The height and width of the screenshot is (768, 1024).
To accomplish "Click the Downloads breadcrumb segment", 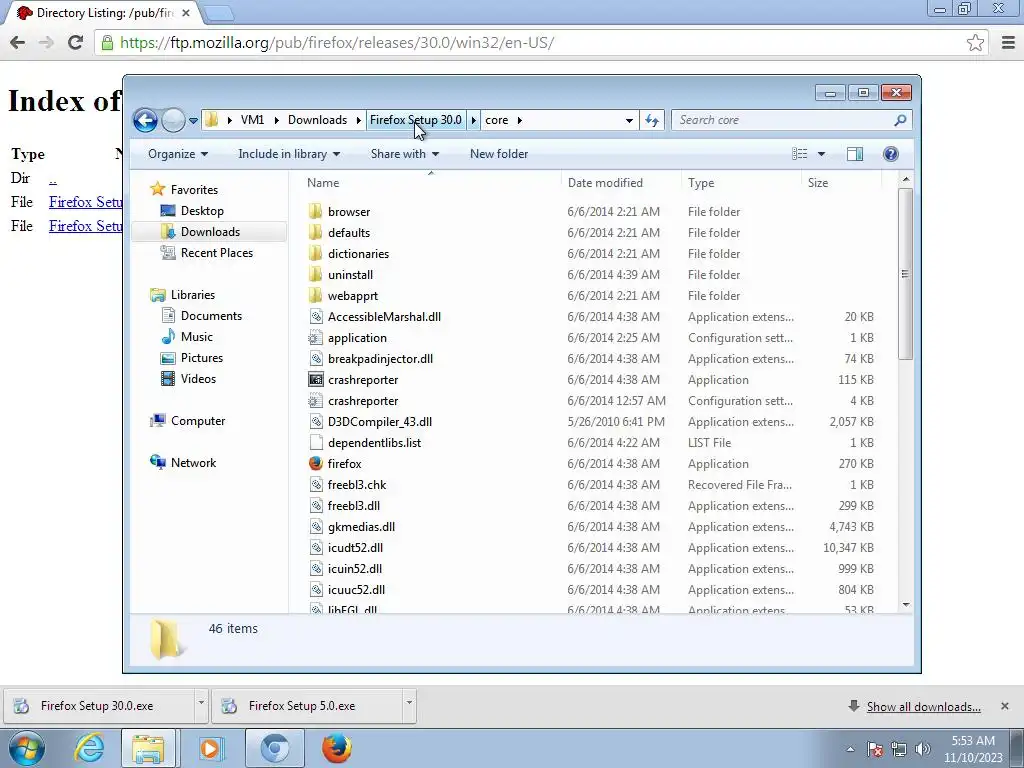I will [317, 120].
